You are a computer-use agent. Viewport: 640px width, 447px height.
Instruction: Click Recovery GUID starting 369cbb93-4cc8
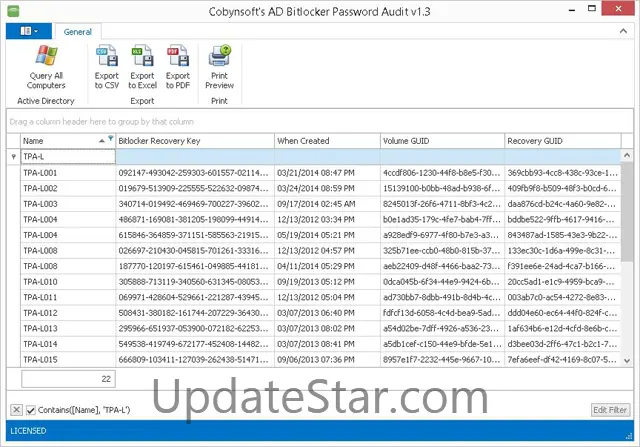pos(562,173)
